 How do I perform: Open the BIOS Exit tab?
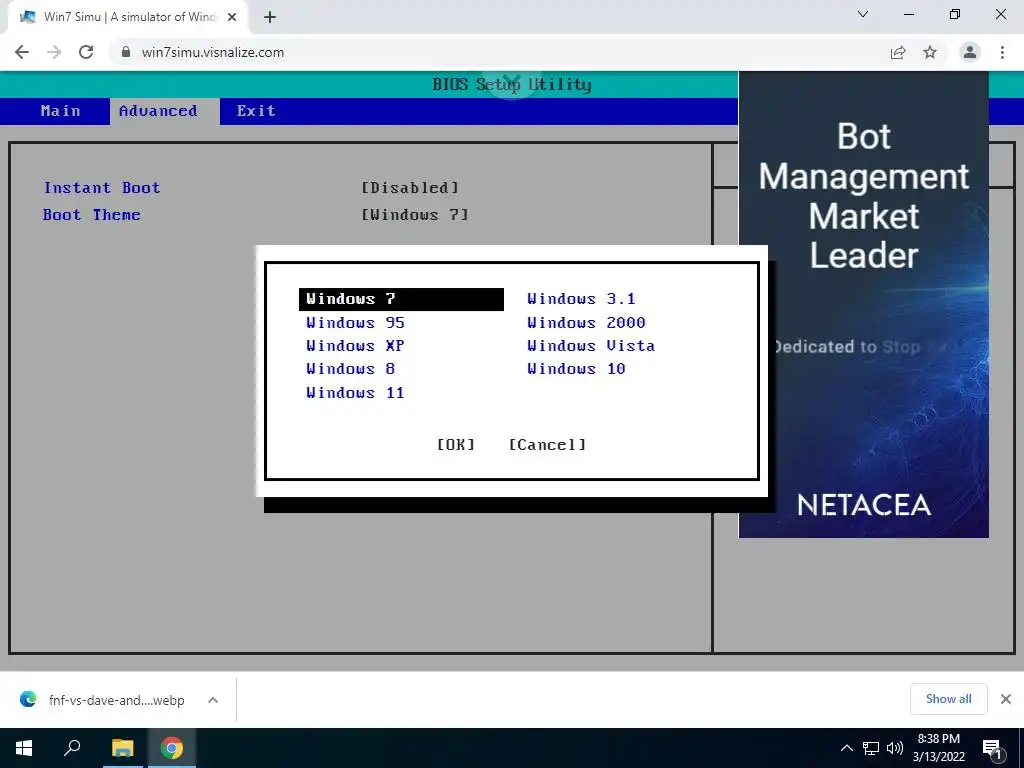pyautogui.click(x=256, y=111)
